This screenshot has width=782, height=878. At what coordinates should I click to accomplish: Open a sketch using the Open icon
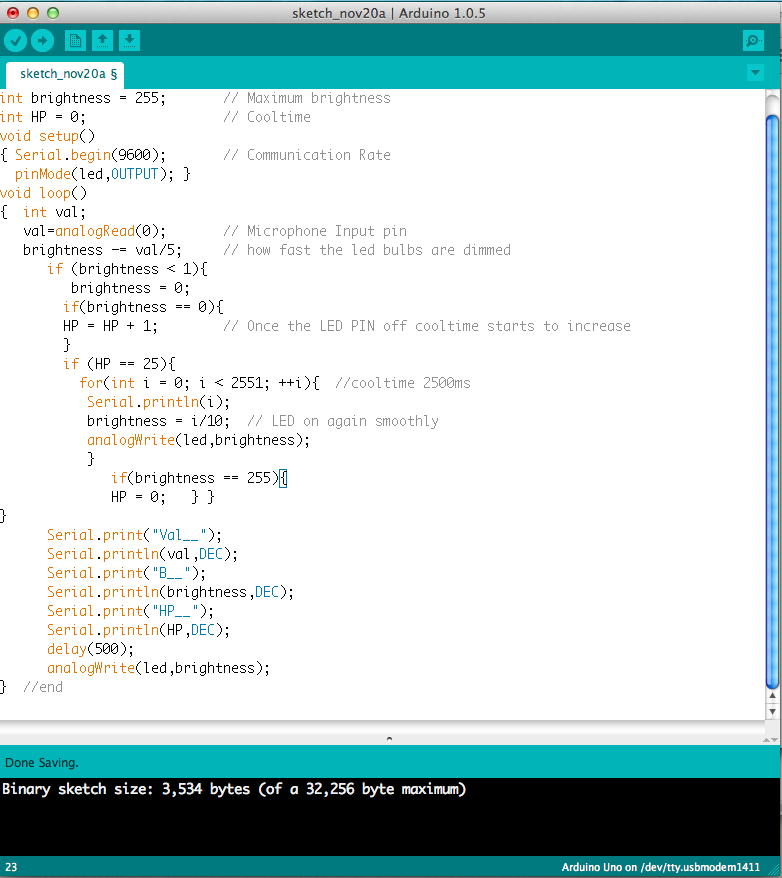102,40
